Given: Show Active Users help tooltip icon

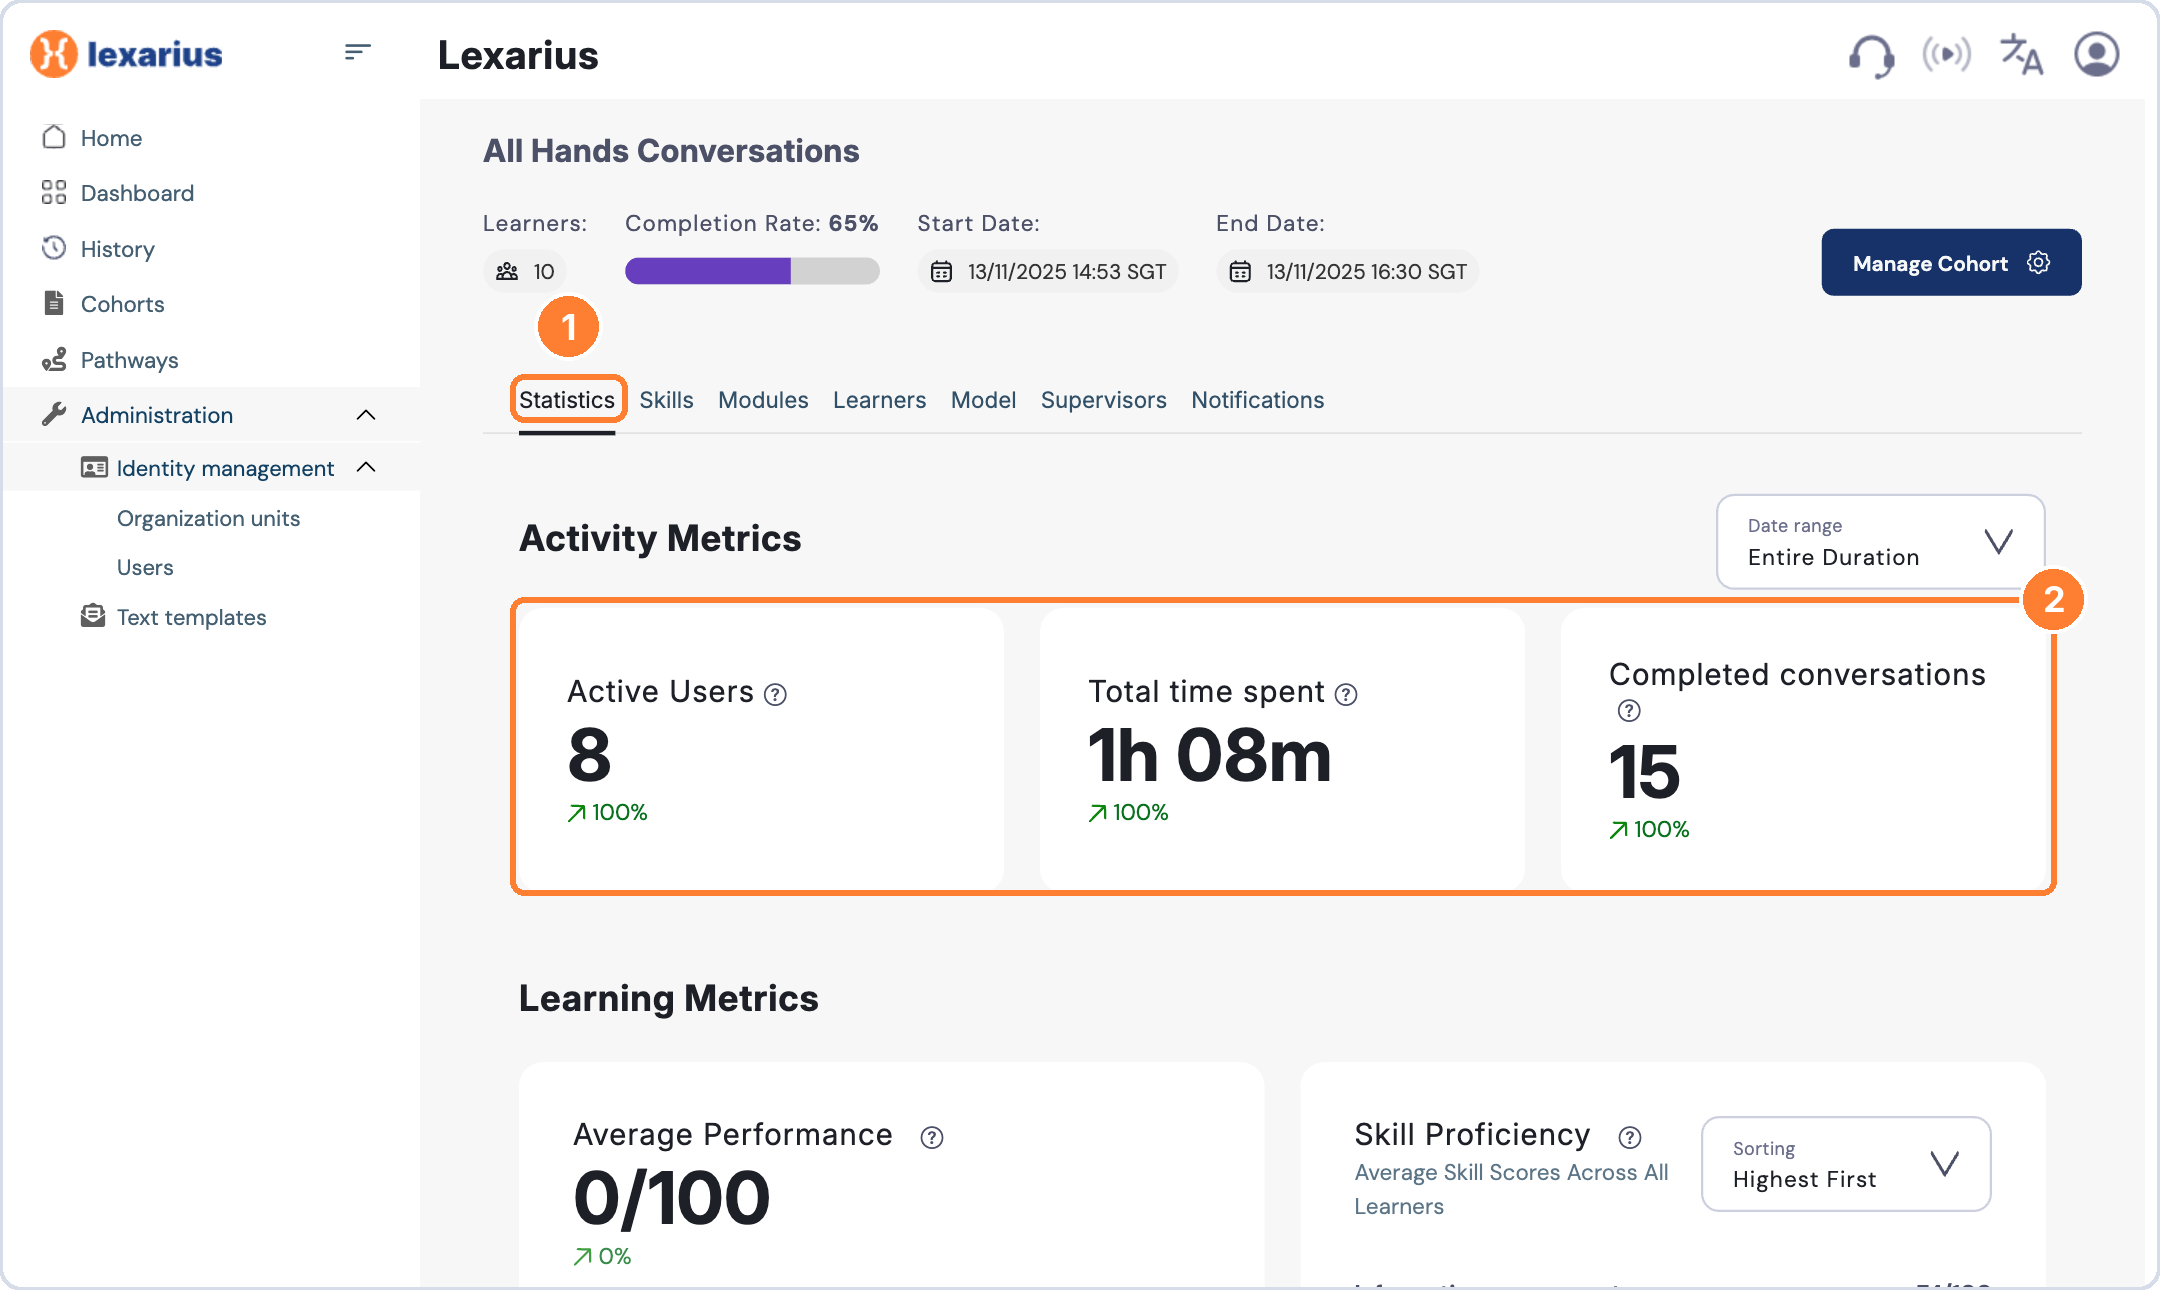Looking at the screenshot, I should click(775, 694).
